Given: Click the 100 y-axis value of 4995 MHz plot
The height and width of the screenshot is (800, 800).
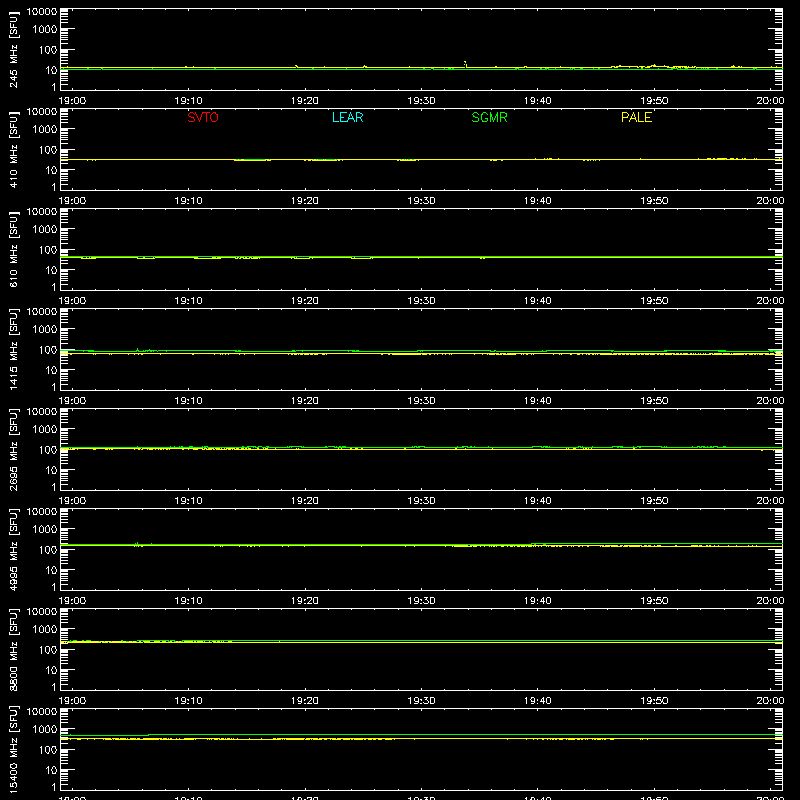Looking at the screenshot, I should point(48,550).
